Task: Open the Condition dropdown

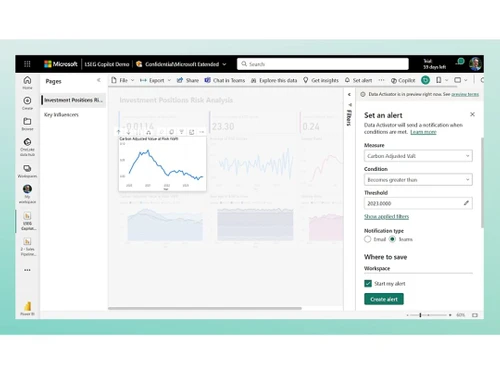Action: tap(418, 180)
